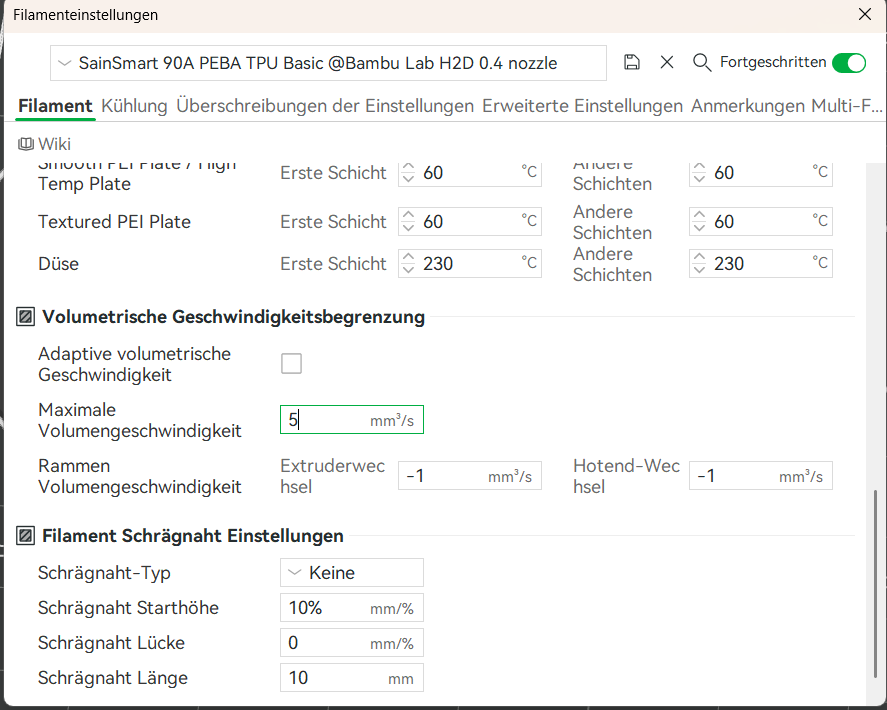887x710 pixels.
Task: Select the Anmerkungen tab
Action: coord(747,105)
